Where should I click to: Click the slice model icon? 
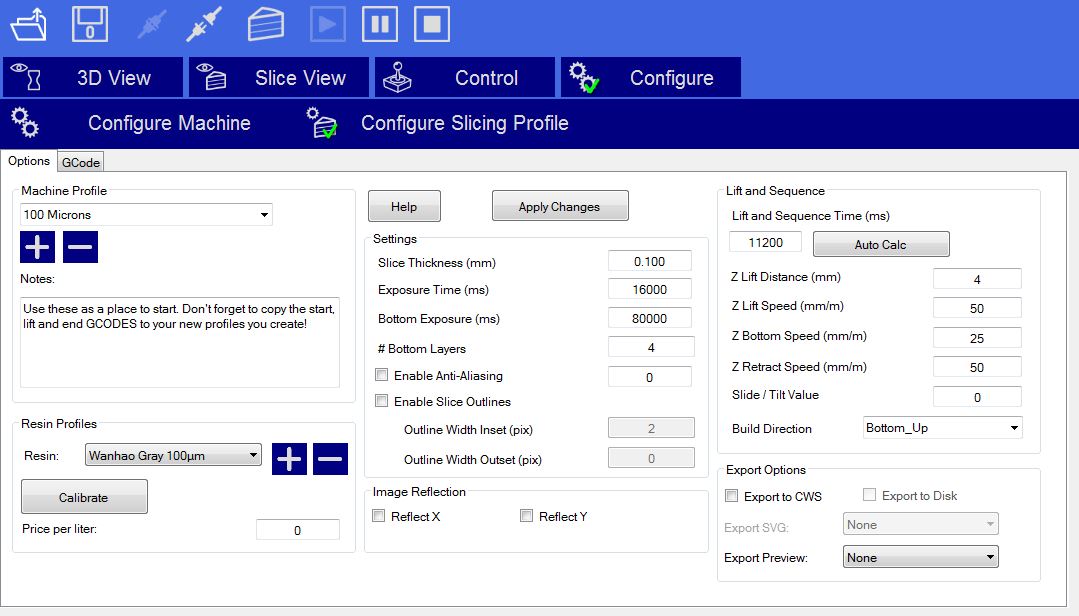[x=266, y=24]
